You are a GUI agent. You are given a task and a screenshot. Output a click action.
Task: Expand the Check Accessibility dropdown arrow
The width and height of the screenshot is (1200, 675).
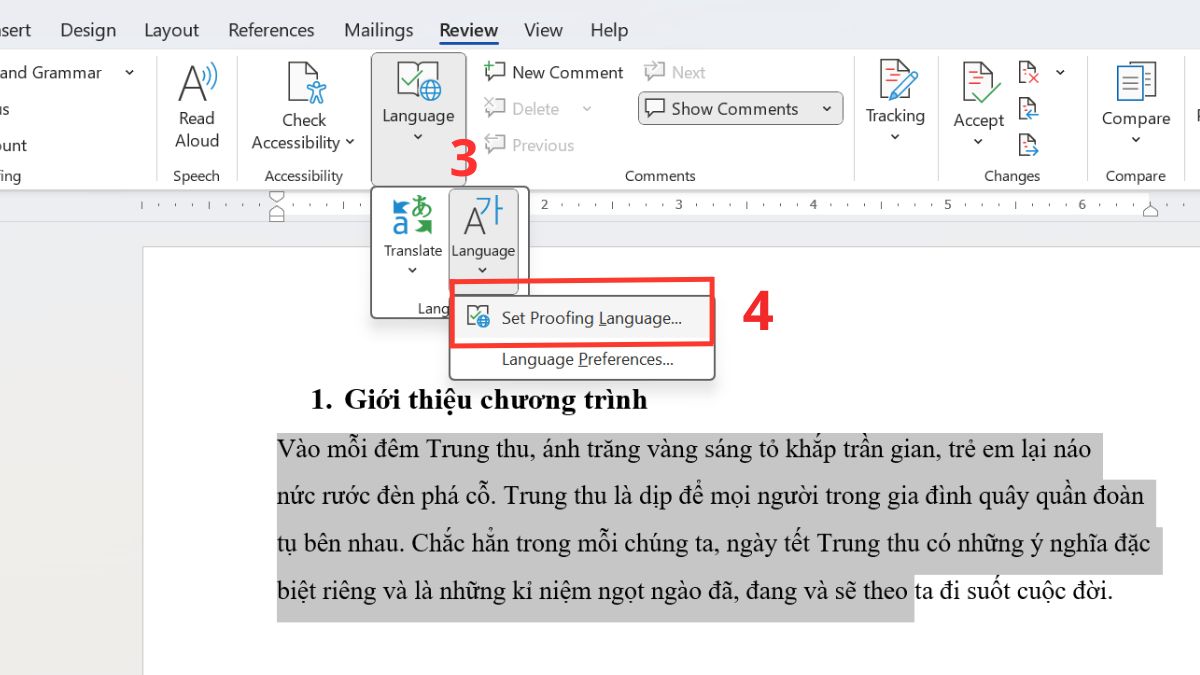350,143
